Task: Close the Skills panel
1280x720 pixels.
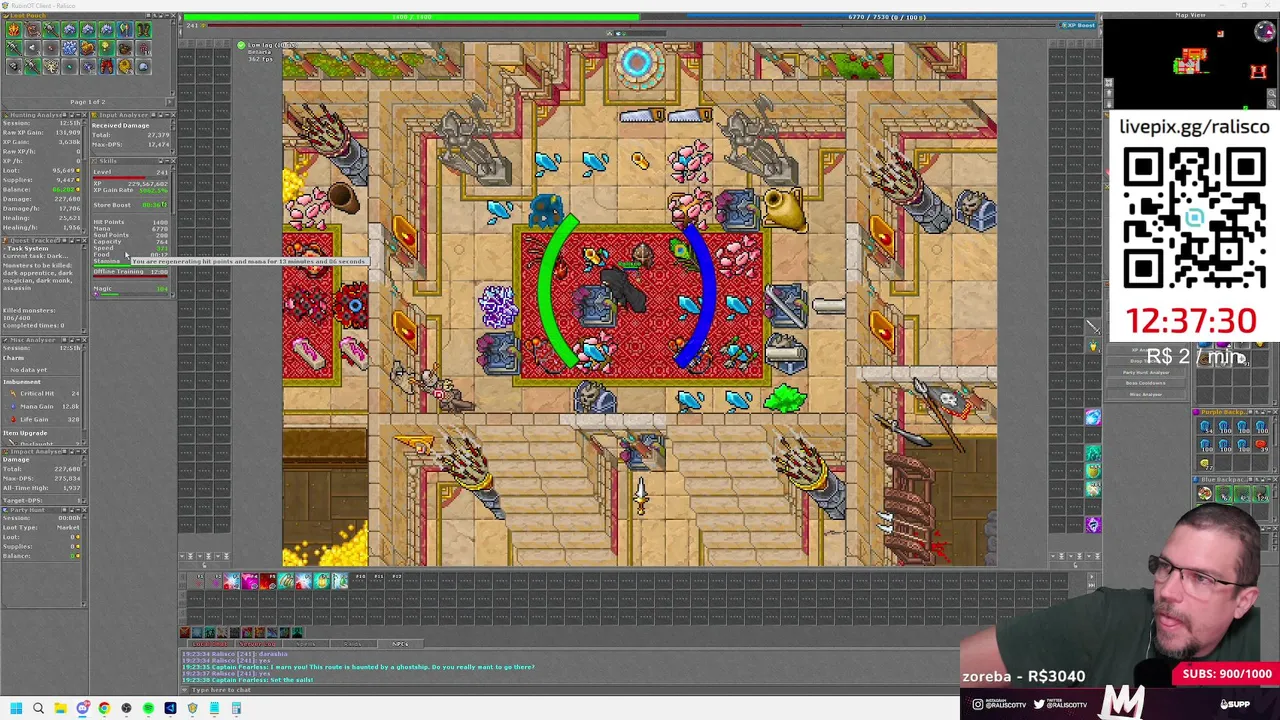Action: 172,161
